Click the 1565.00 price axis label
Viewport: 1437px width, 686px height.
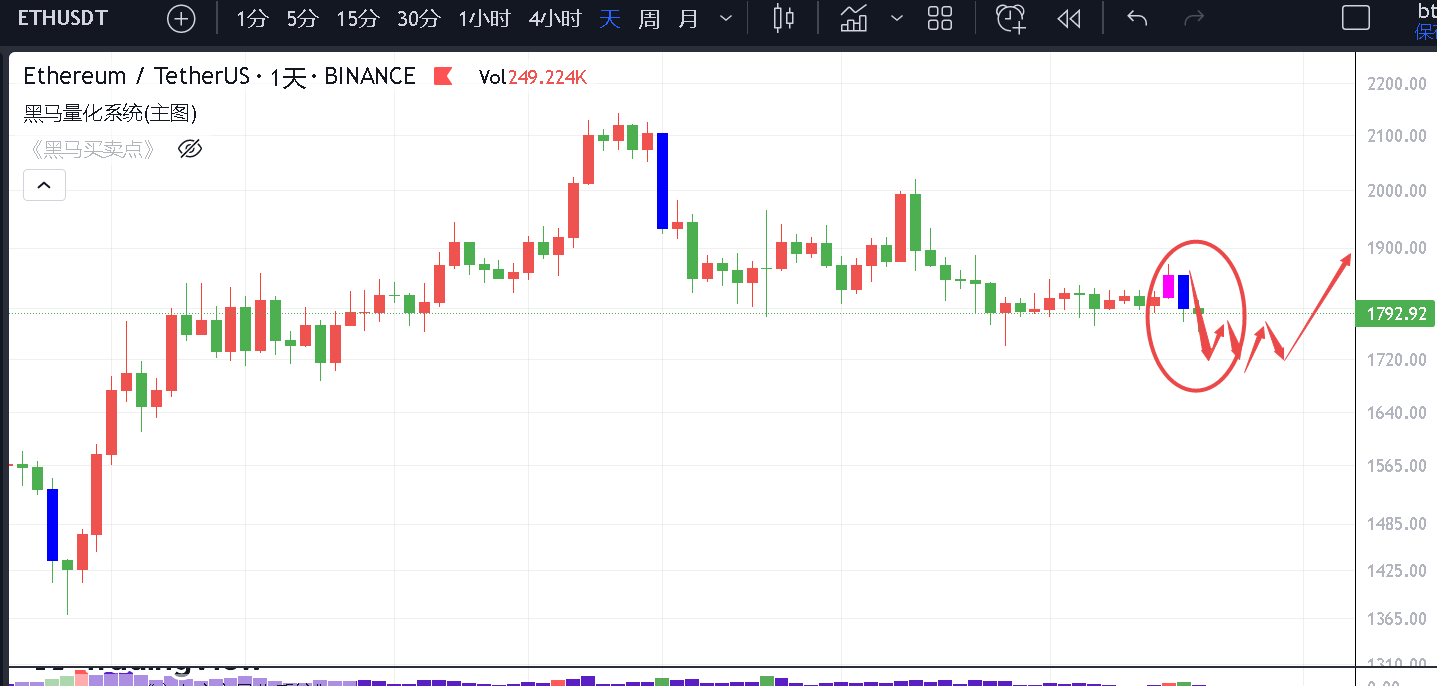click(x=1396, y=466)
